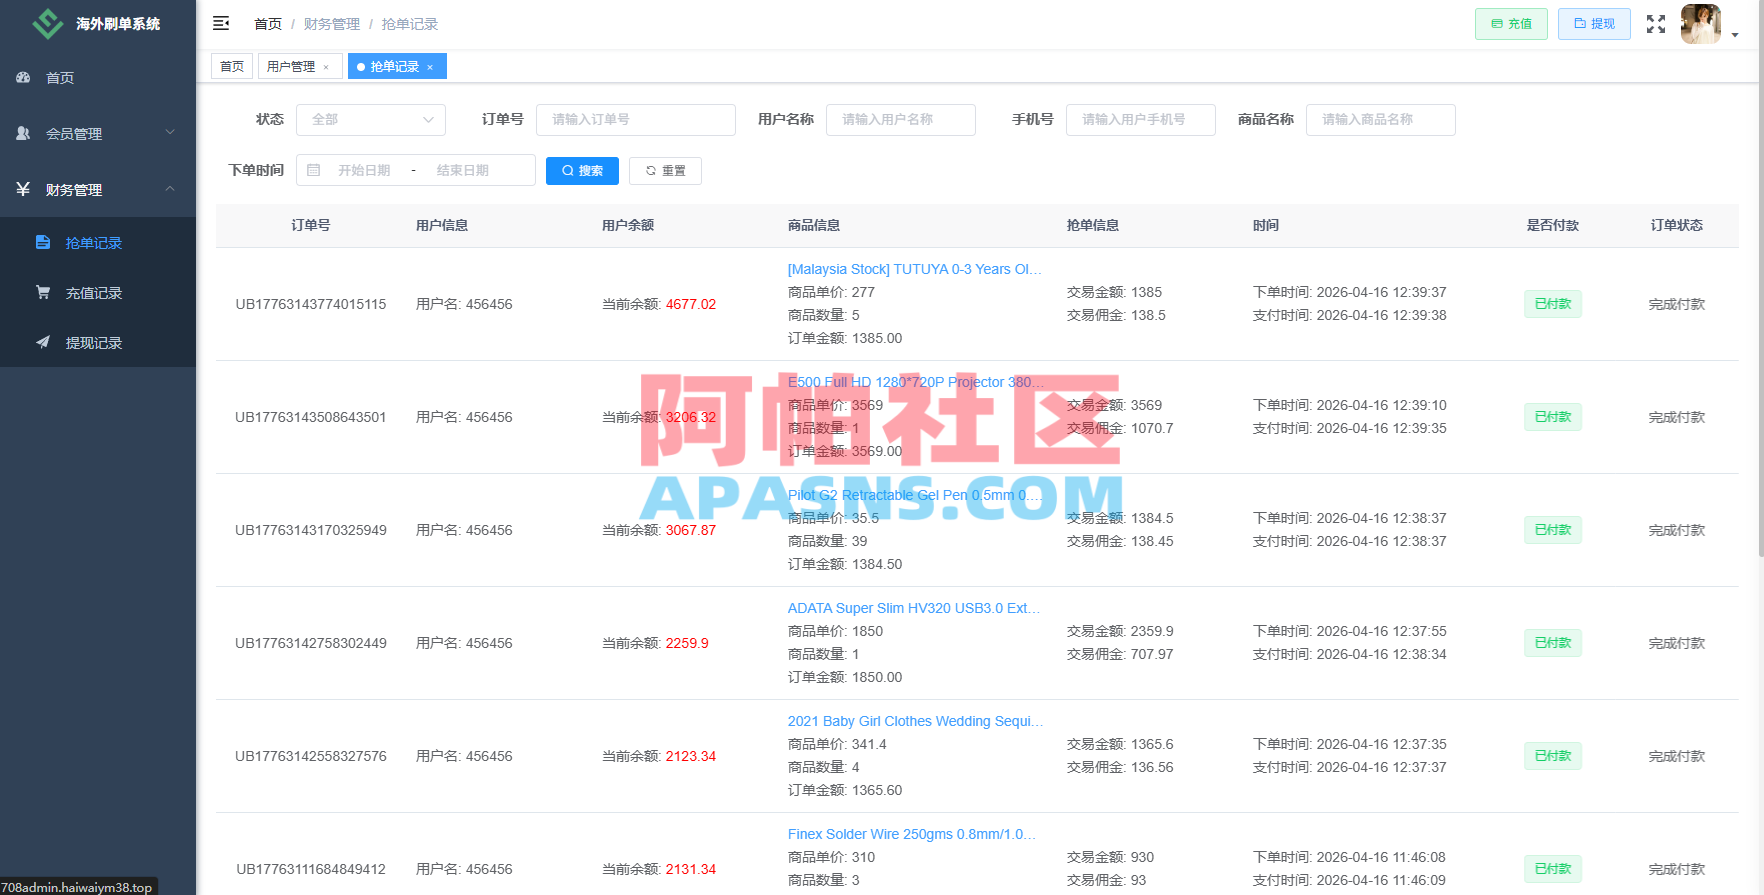The height and width of the screenshot is (895, 1764).
Task: Click the yen icon for 财务管理
Action: 23,189
